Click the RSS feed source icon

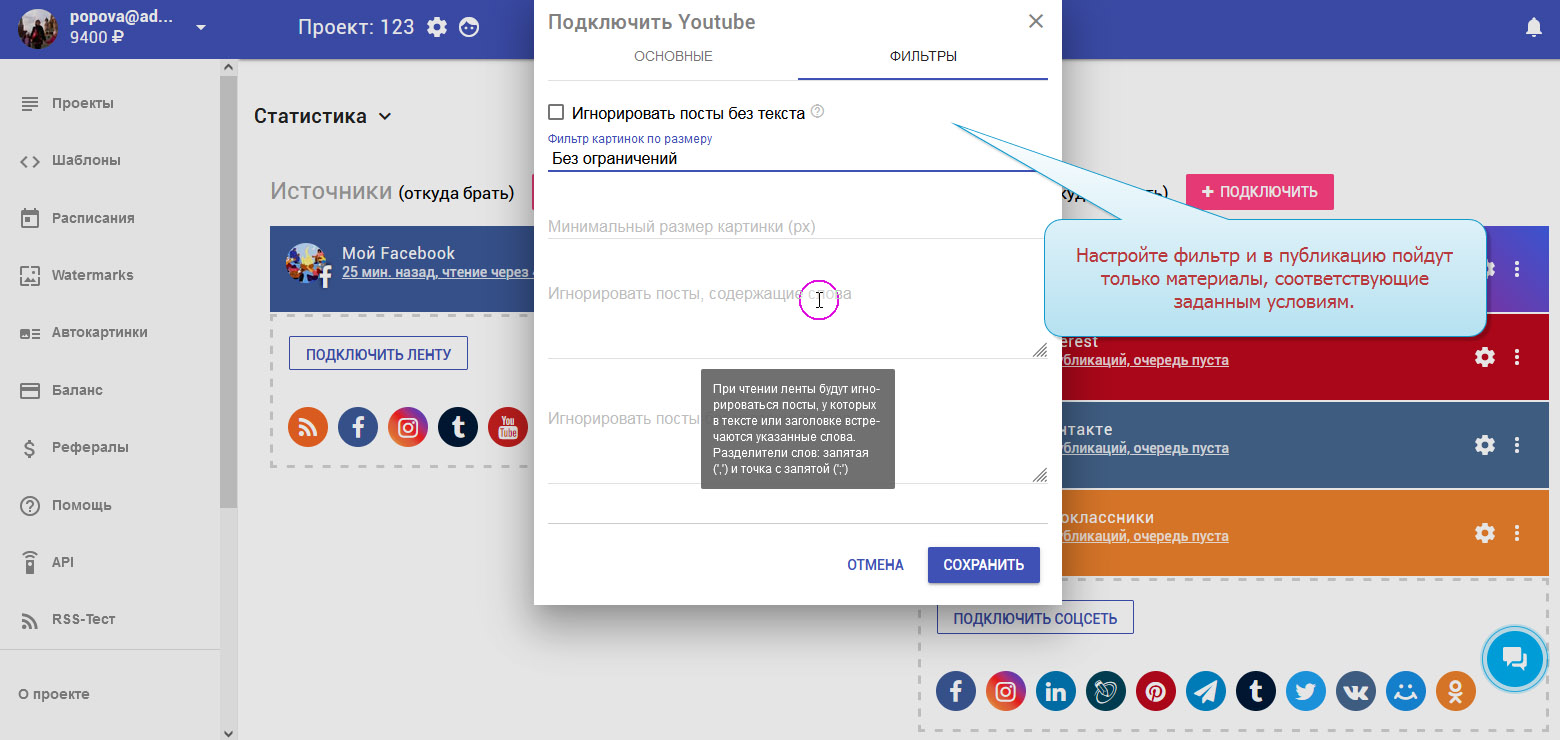[x=308, y=428]
